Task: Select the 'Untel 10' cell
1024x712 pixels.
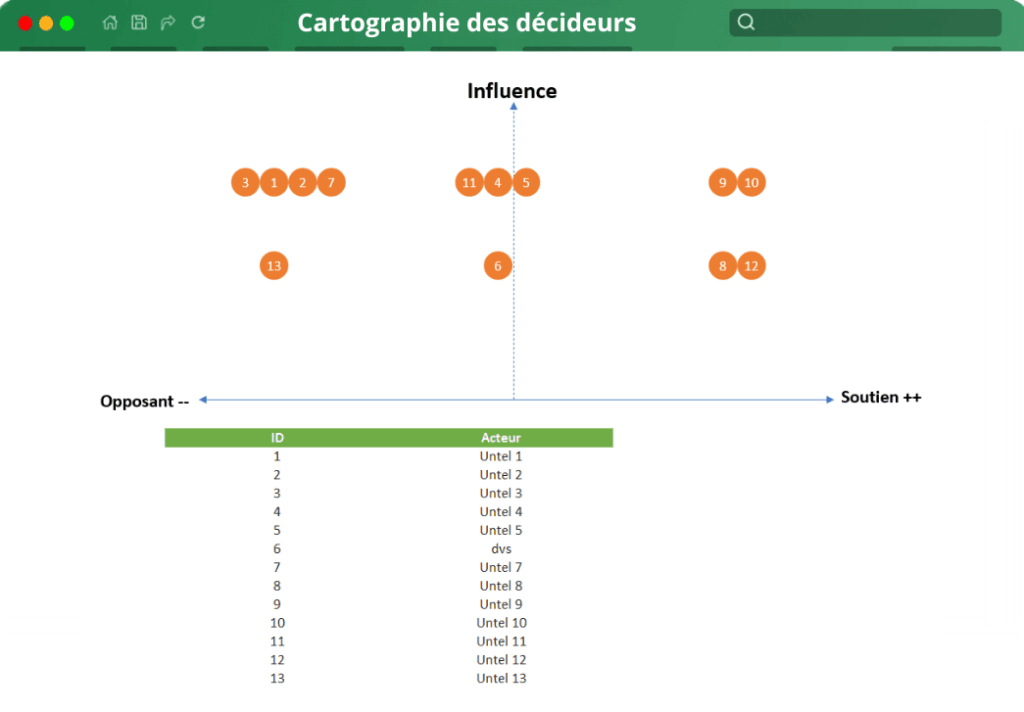Action: click(x=501, y=623)
